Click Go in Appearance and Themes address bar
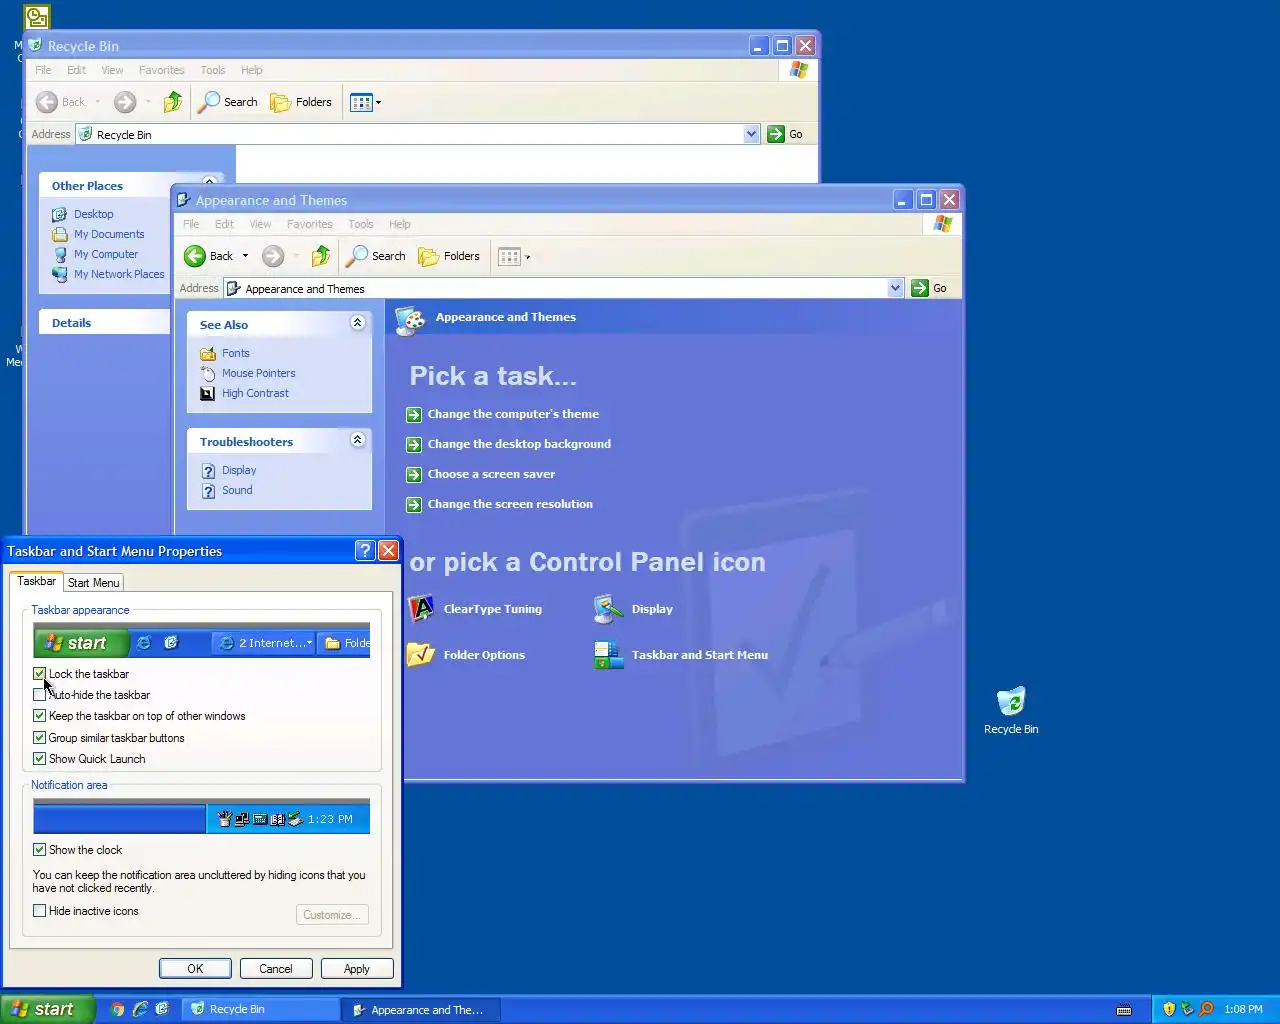 click(x=929, y=288)
